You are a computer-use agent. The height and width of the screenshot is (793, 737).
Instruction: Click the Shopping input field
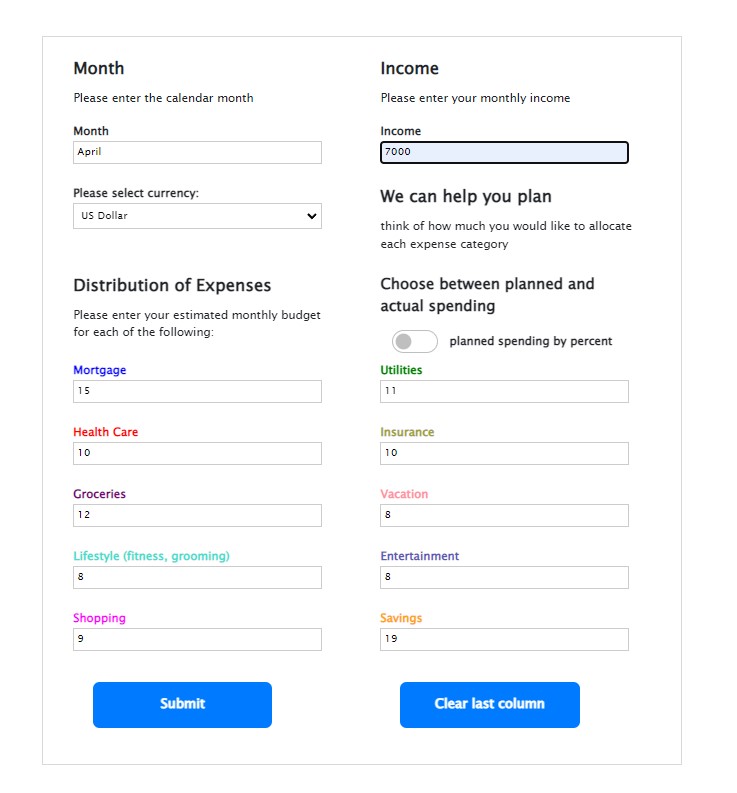point(197,639)
